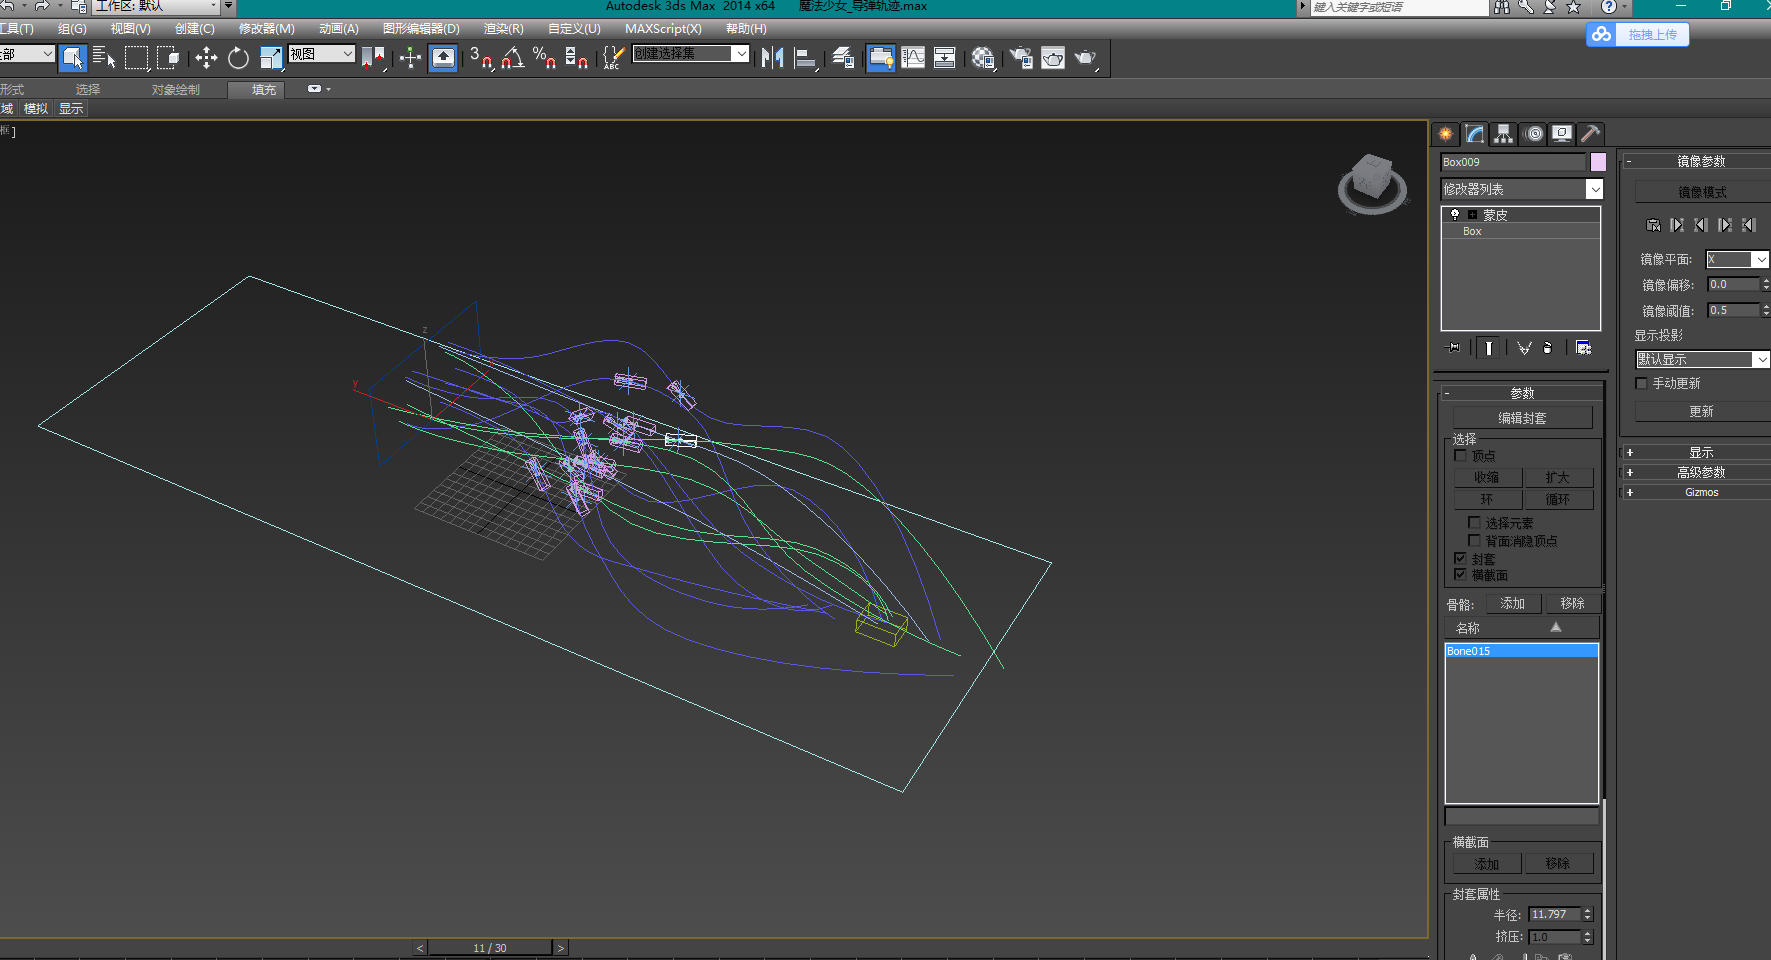Viewport: 1771px width, 960px height.
Task: Click the object color swatch beside Box009
Action: (x=1598, y=162)
